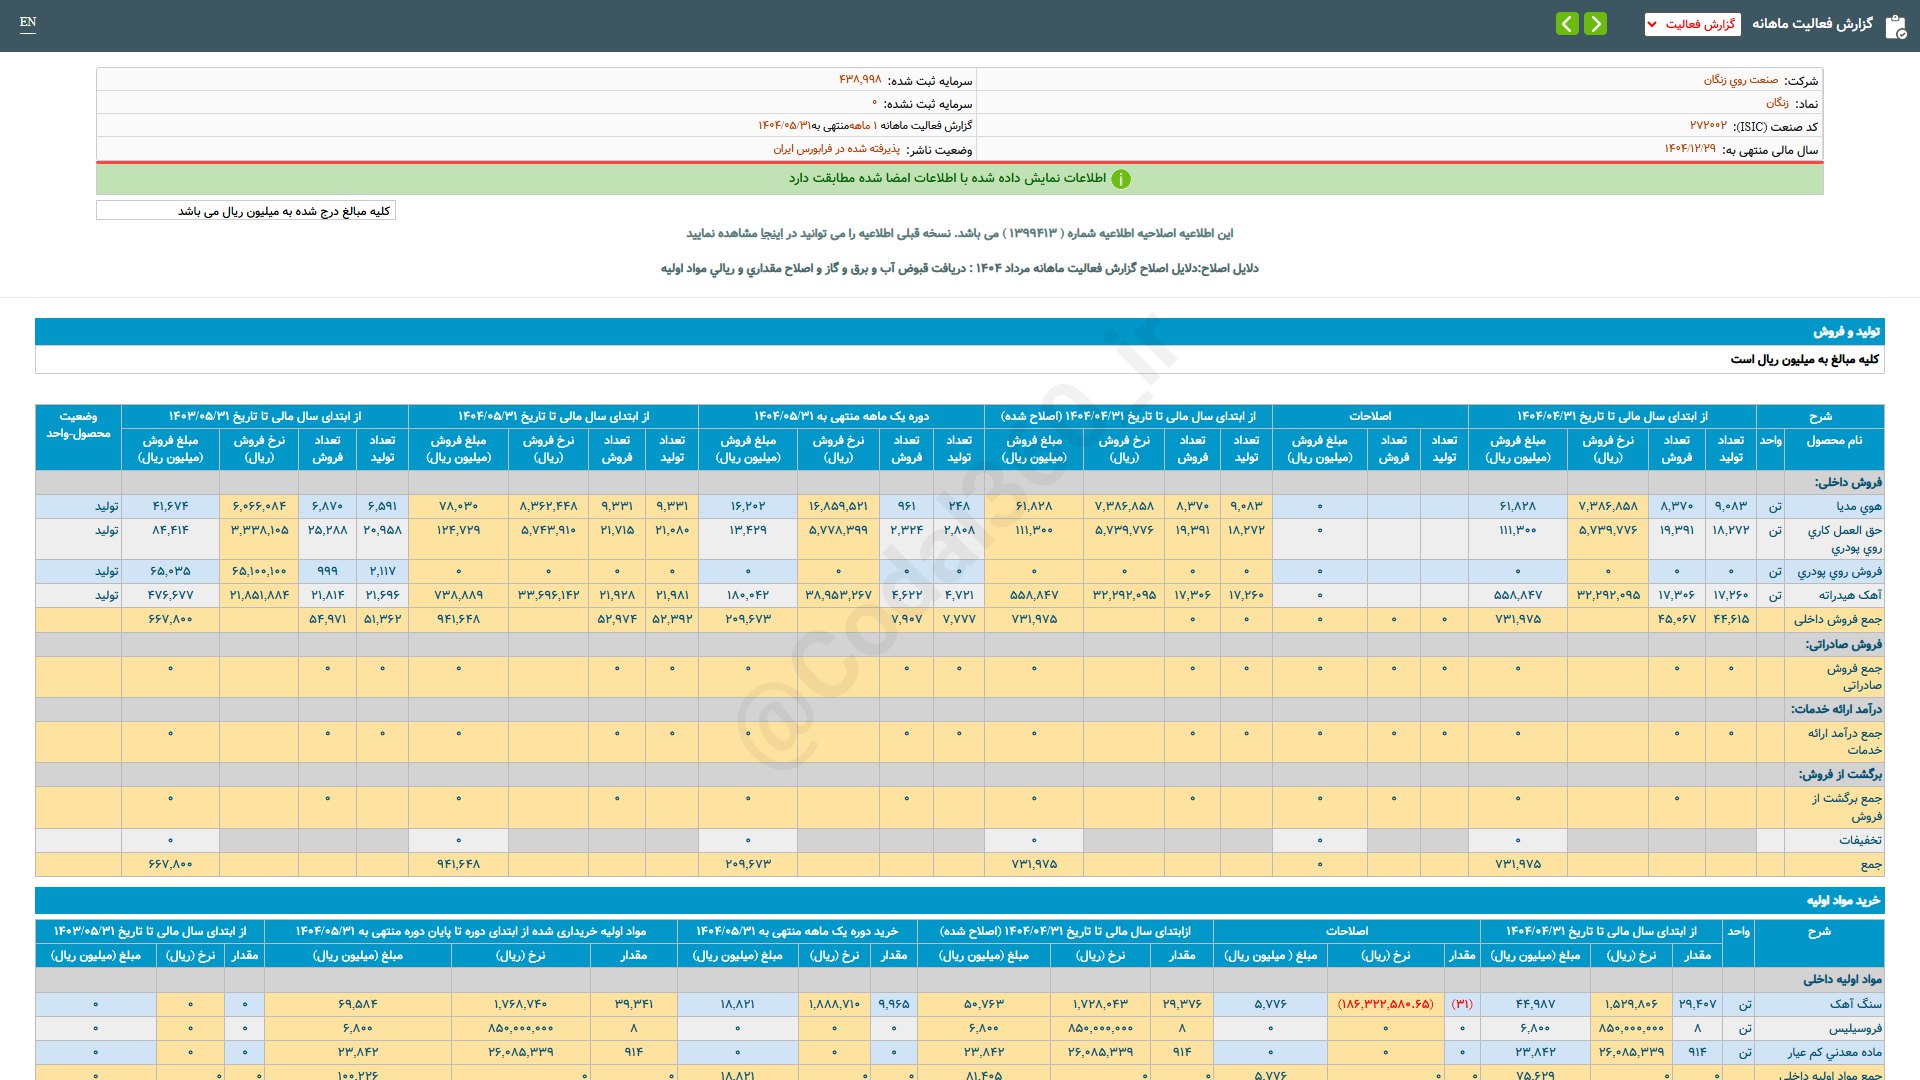
Task: Click the اصلاحات column header in sales table
Action: coord(1369,416)
